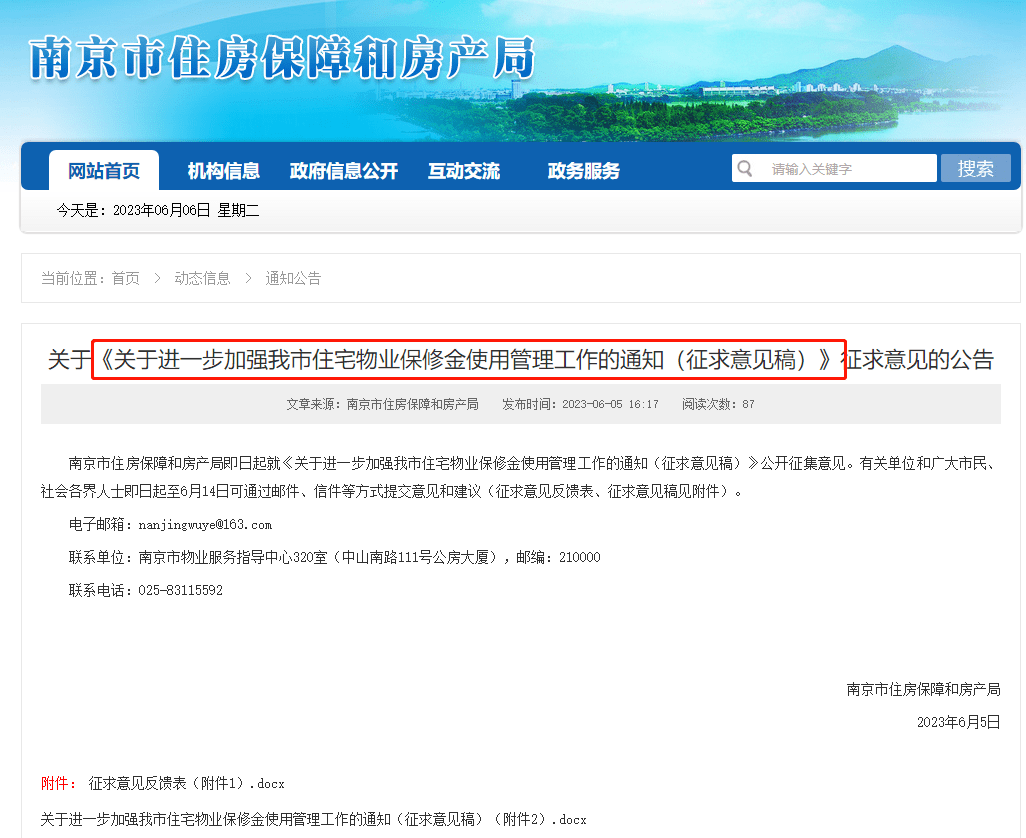
Task: Click the article headline 征求意见的公告
Action: 521,360
